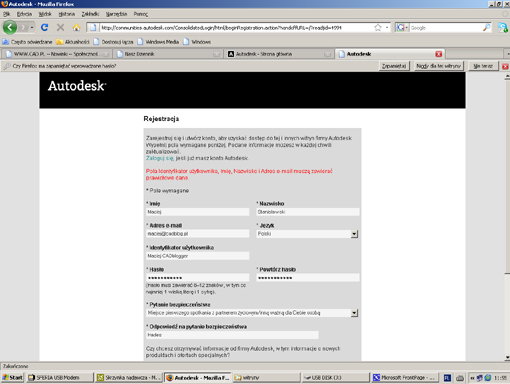
Task: Click the address bar URL field
Action: [235, 28]
